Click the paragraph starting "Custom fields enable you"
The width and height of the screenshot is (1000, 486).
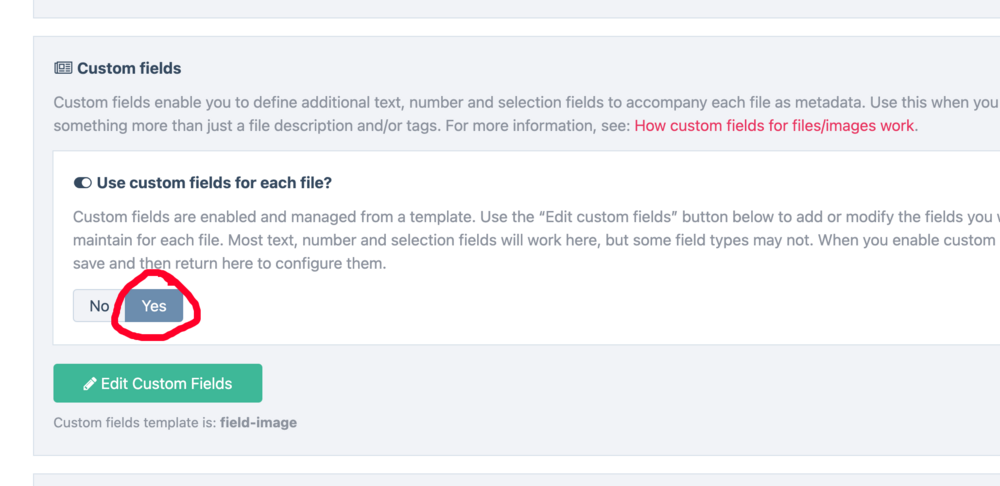400,102
